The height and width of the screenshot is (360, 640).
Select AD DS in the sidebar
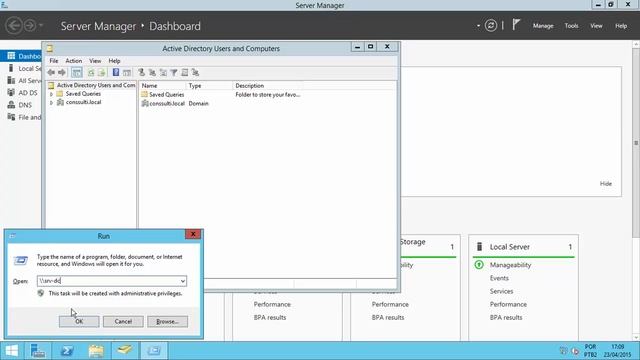click(x=23, y=93)
